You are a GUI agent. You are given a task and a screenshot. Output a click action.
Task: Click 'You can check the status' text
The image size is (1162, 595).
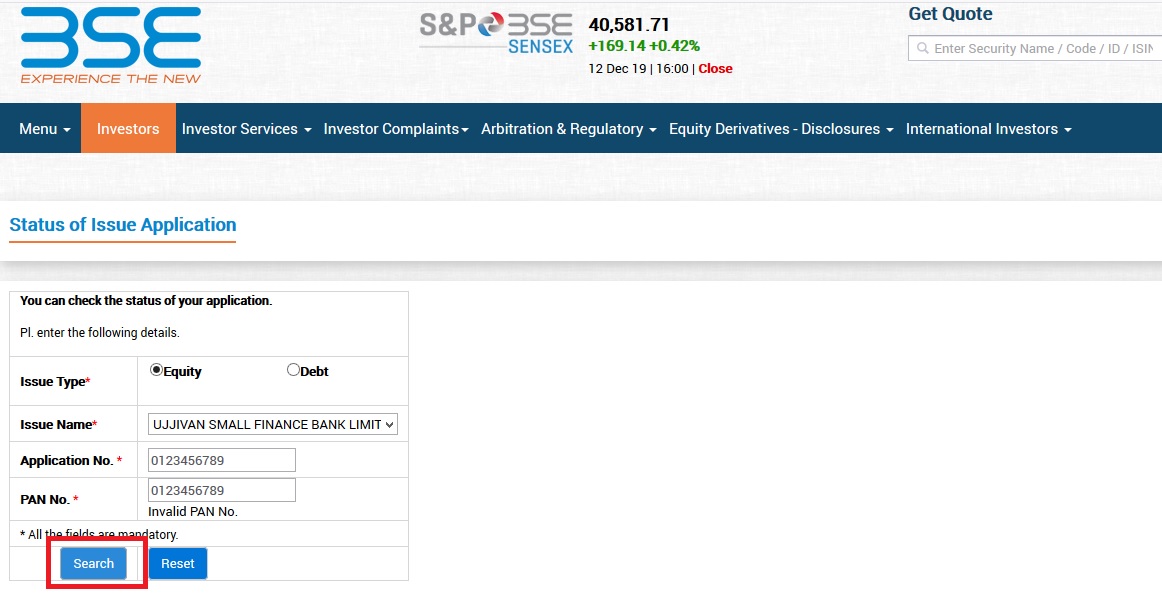(x=146, y=301)
